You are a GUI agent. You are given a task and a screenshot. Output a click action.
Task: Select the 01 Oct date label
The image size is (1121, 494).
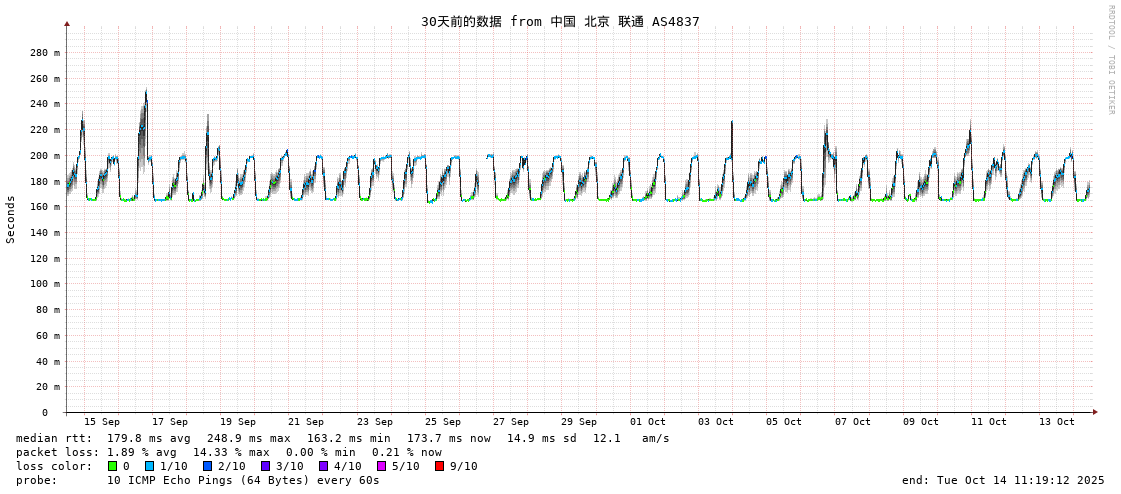647,422
